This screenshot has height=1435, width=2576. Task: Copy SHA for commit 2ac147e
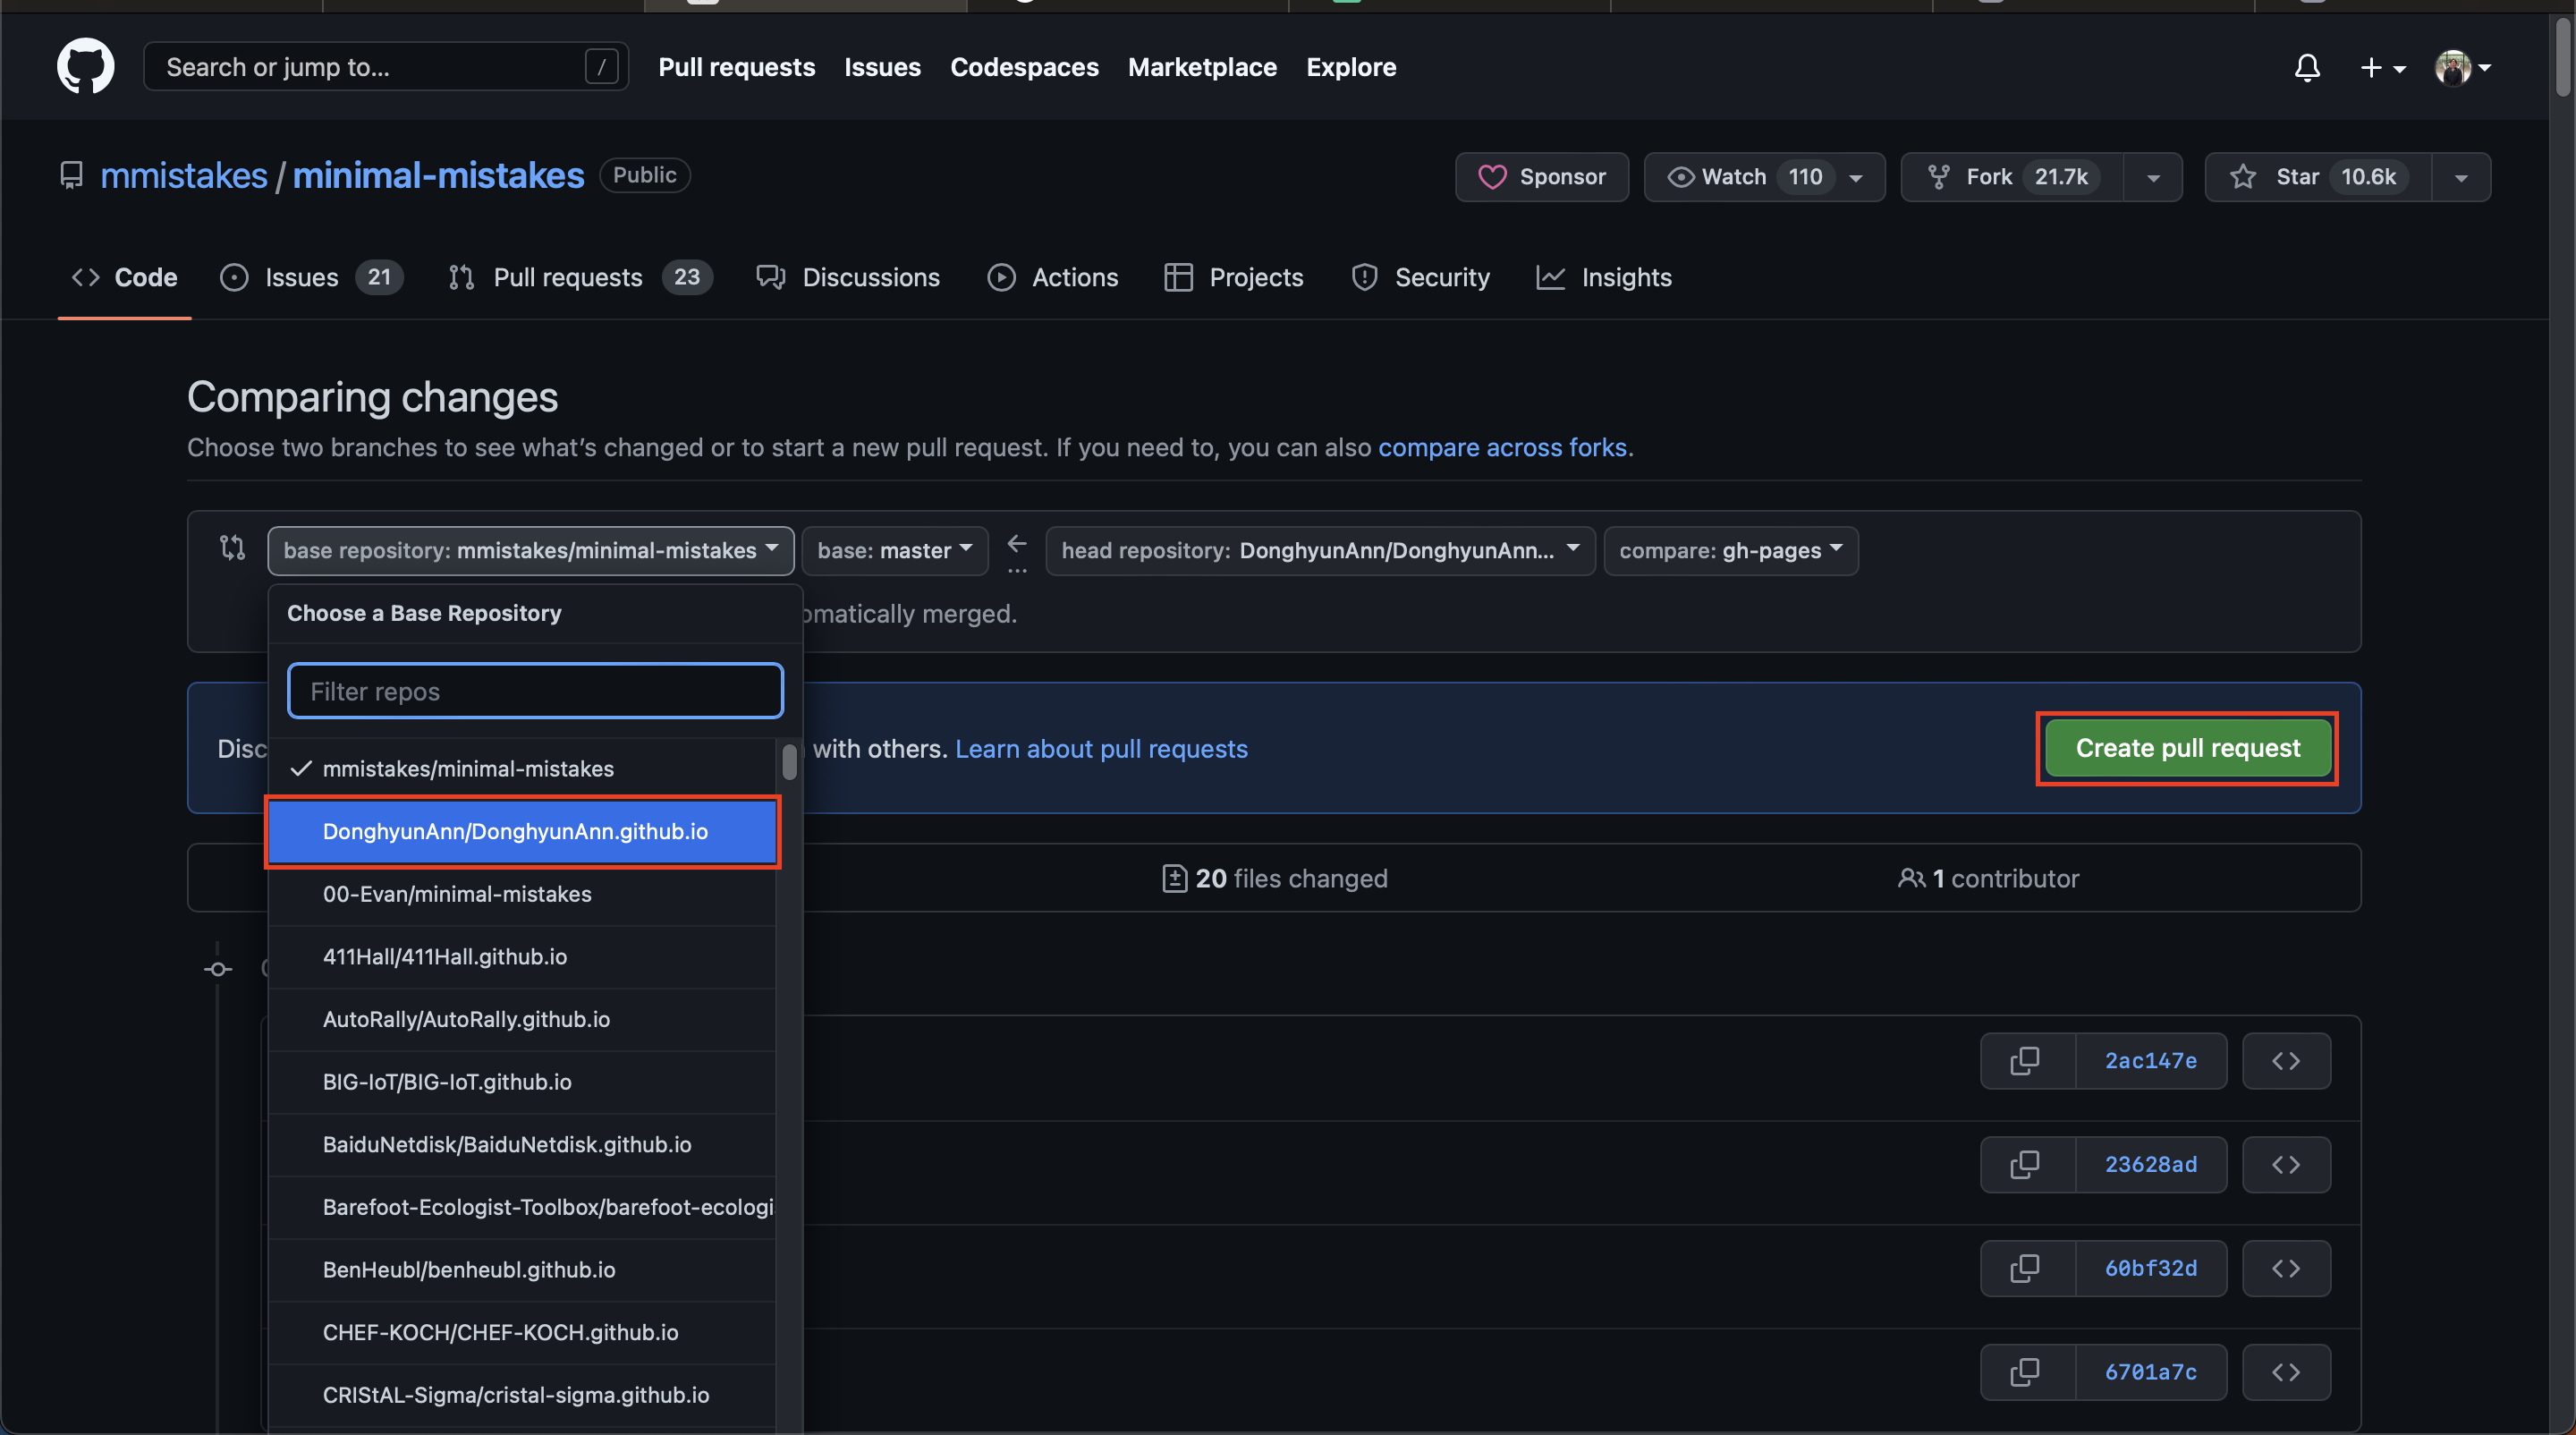pos(2027,1061)
